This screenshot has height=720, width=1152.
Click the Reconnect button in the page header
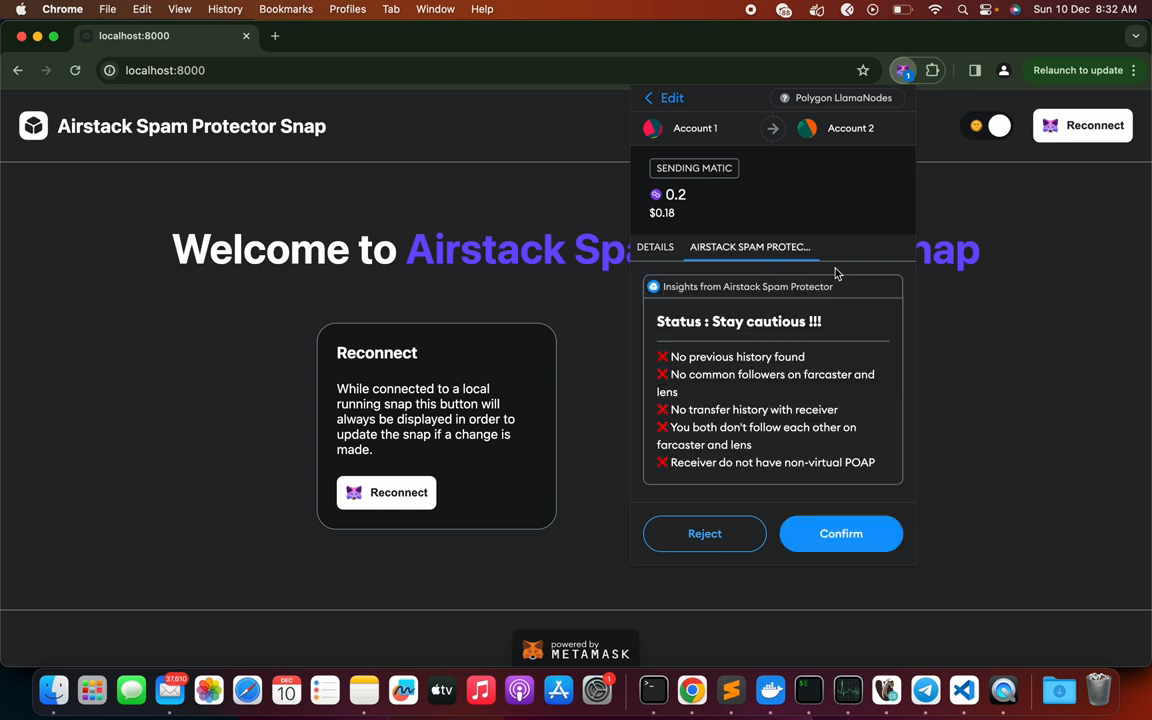(x=1083, y=126)
